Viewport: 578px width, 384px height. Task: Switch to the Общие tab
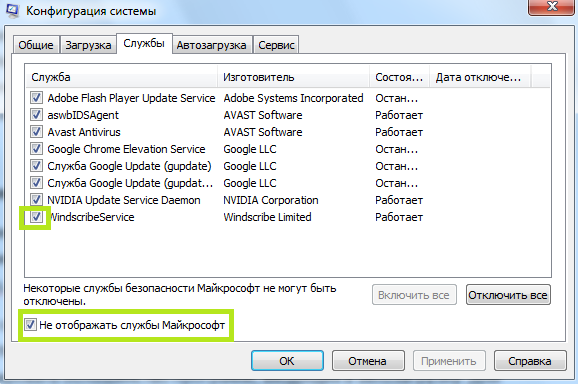(x=36, y=45)
